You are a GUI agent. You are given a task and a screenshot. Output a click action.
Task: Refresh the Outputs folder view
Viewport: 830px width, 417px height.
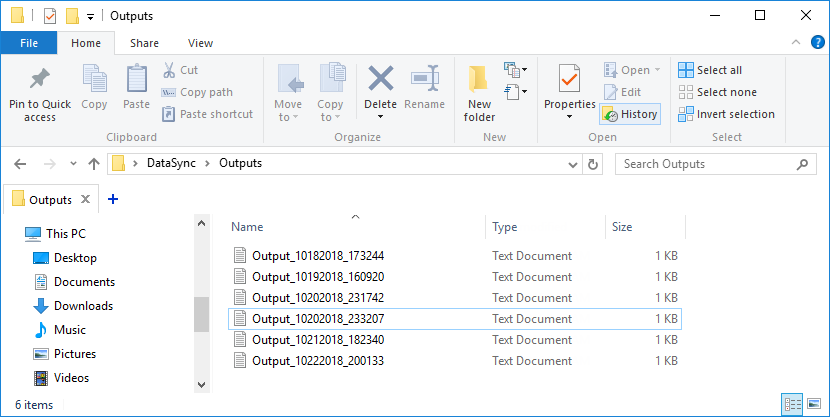coord(594,164)
